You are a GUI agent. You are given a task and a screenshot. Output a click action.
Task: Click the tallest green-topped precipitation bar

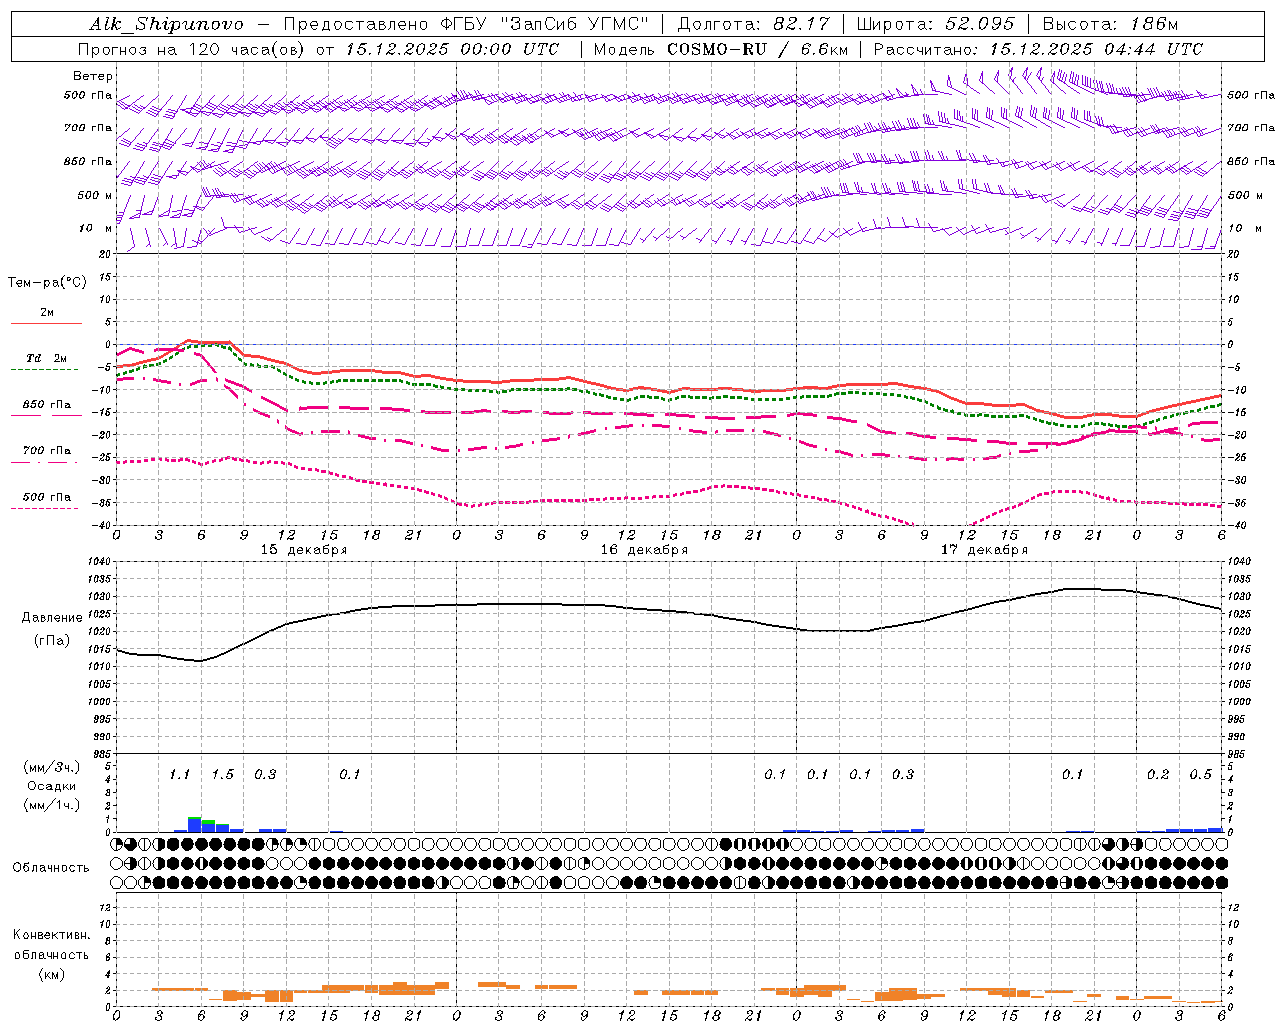(x=194, y=824)
